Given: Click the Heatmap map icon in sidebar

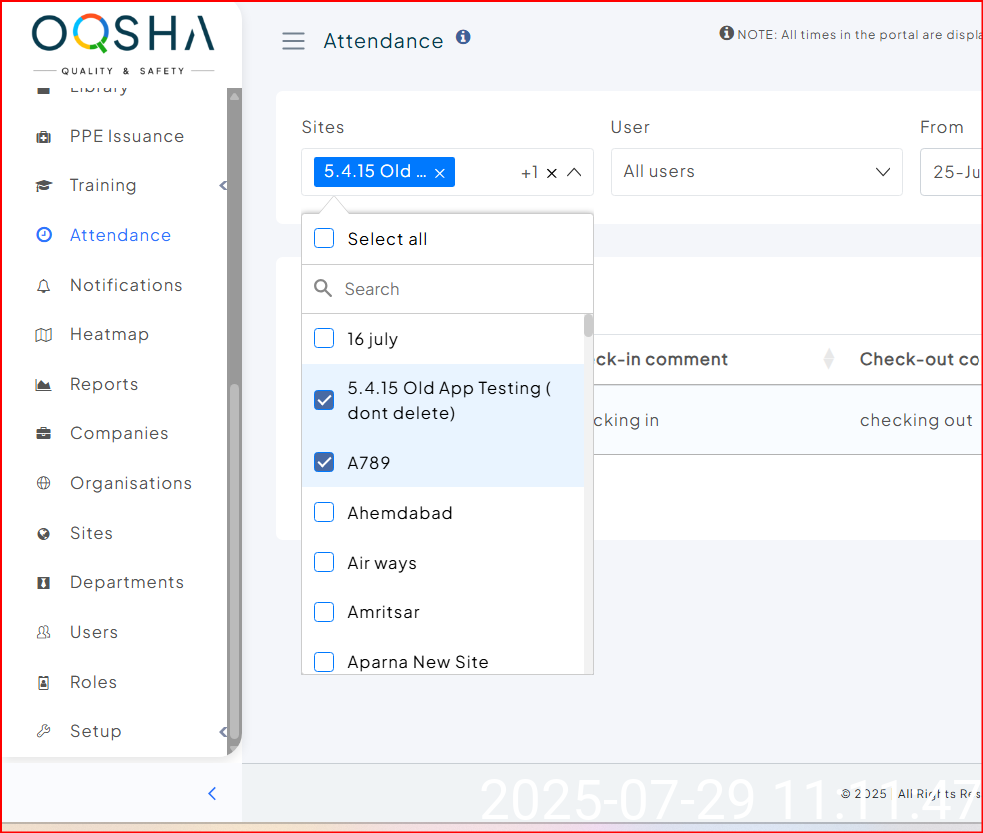Looking at the screenshot, I should pos(43,335).
